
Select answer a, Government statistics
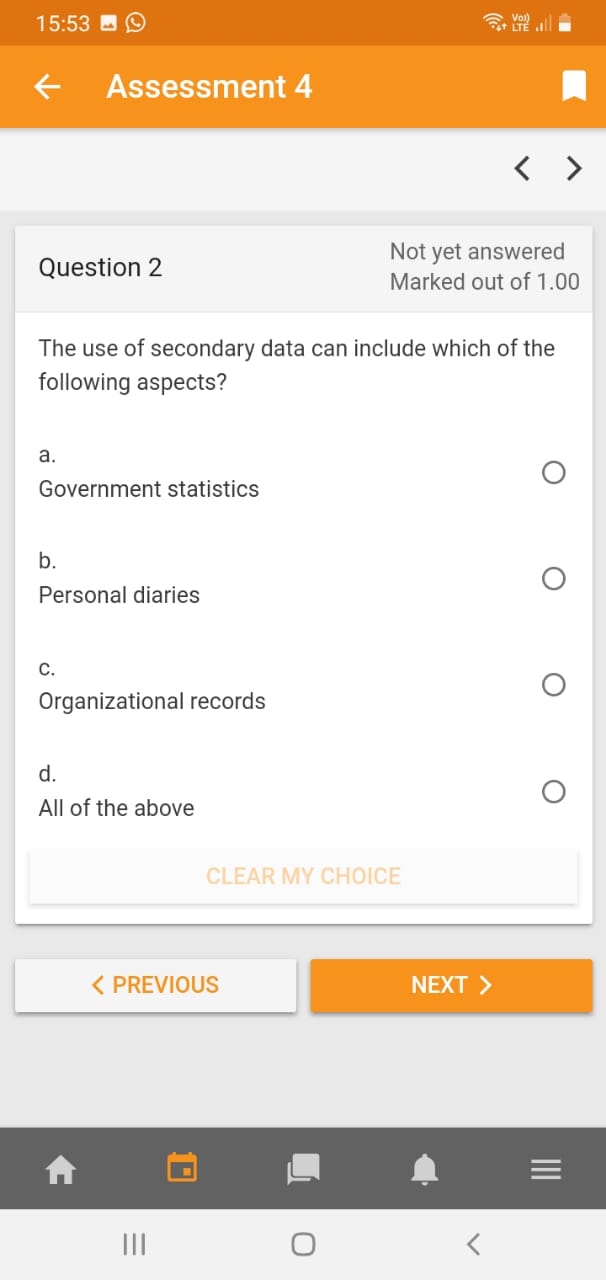tap(553, 472)
